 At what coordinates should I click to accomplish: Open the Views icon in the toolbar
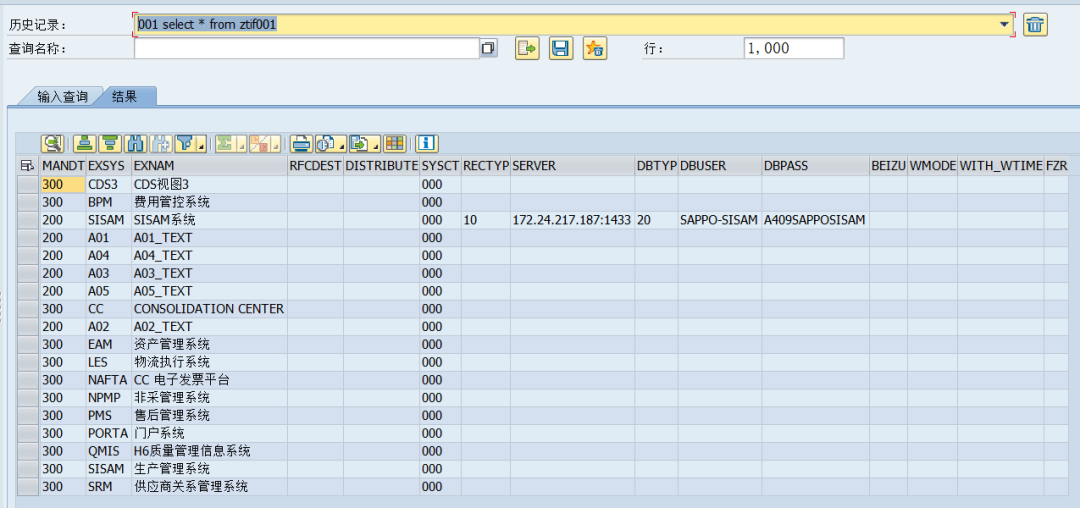coord(325,143)
